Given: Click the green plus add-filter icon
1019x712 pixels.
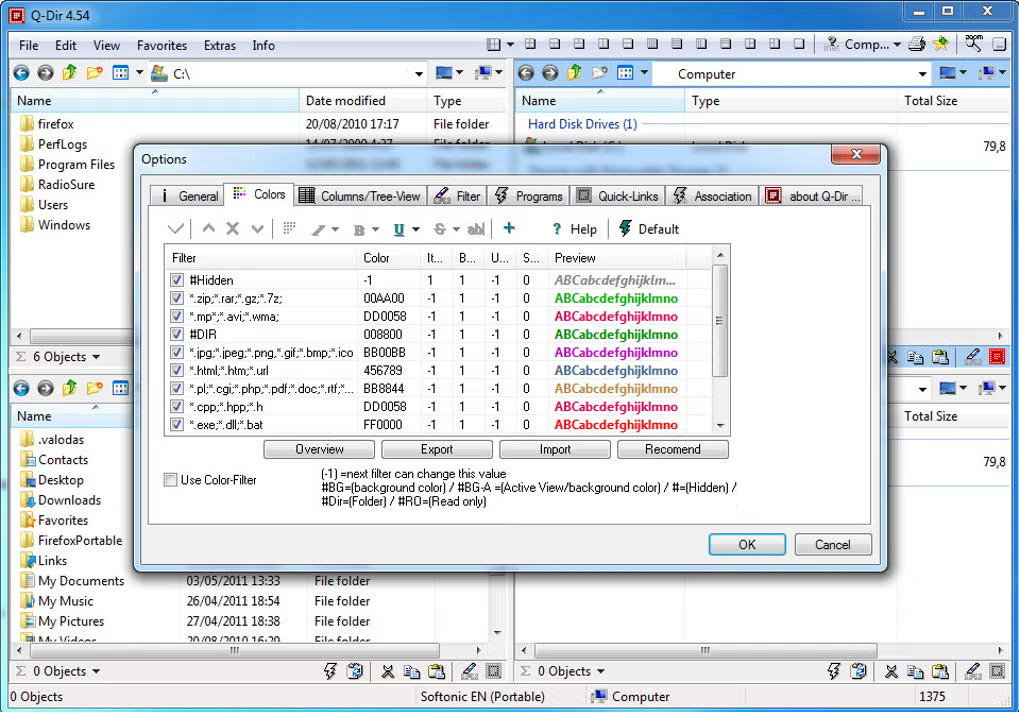Looking at the screenshot, I should point(509,228).
